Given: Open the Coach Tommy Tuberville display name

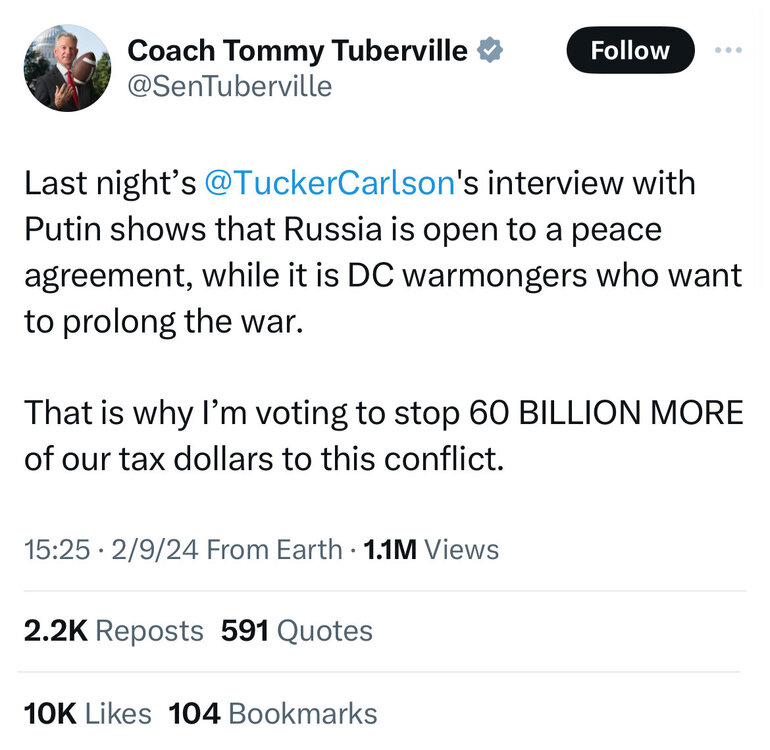Looking at the screenshot, I should pos(298,49).
